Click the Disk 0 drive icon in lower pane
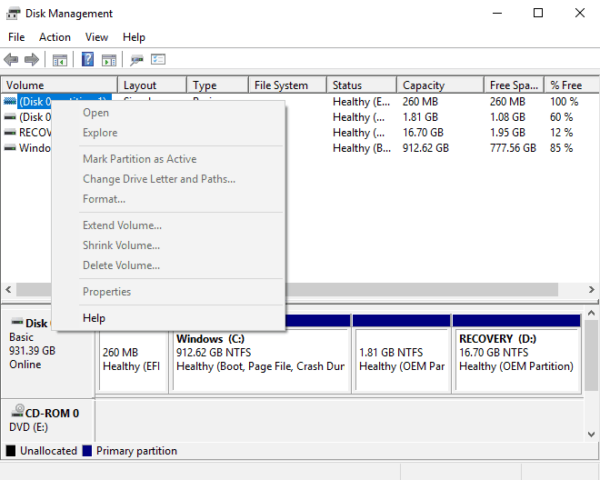This screenshot has width=600, height=480. 17,322
